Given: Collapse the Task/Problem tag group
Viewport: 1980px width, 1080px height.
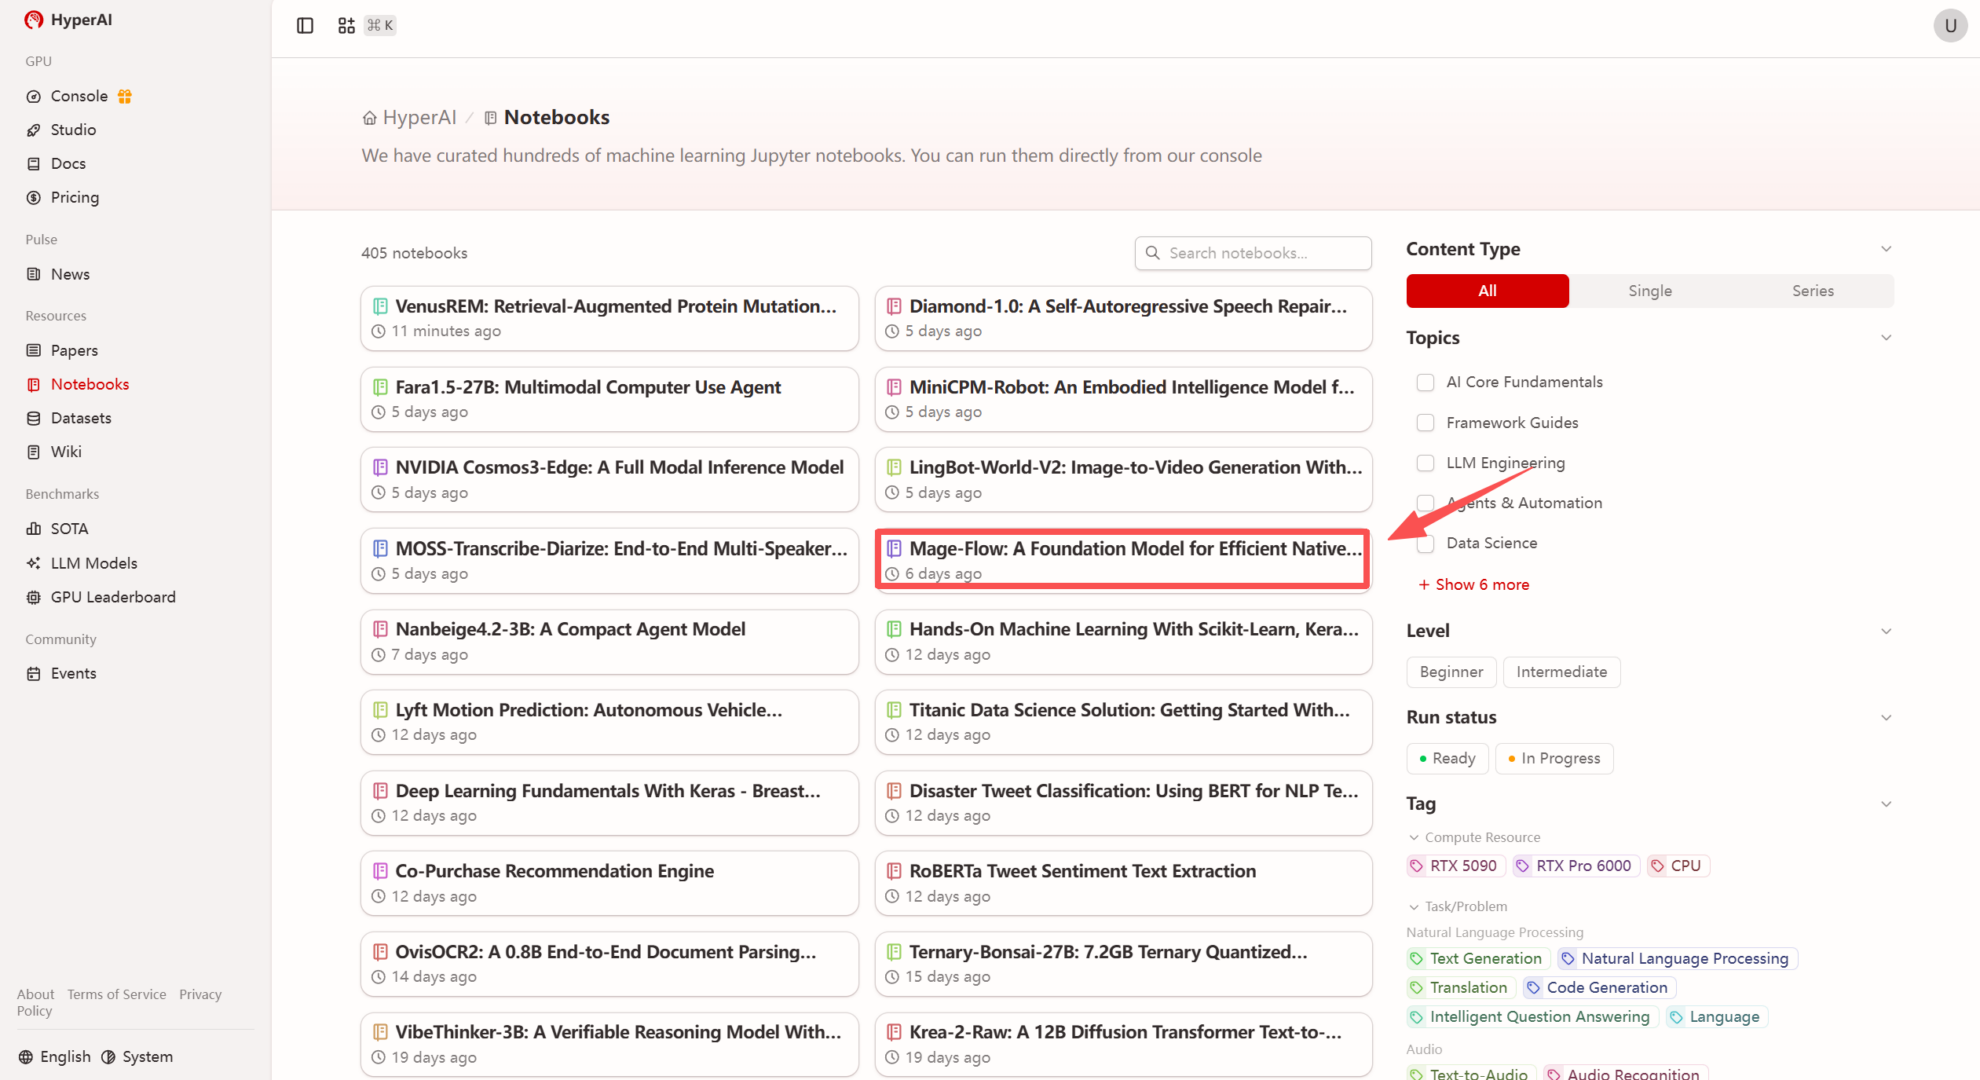Looking at the screenshot, I should [x=1414, y=907].
